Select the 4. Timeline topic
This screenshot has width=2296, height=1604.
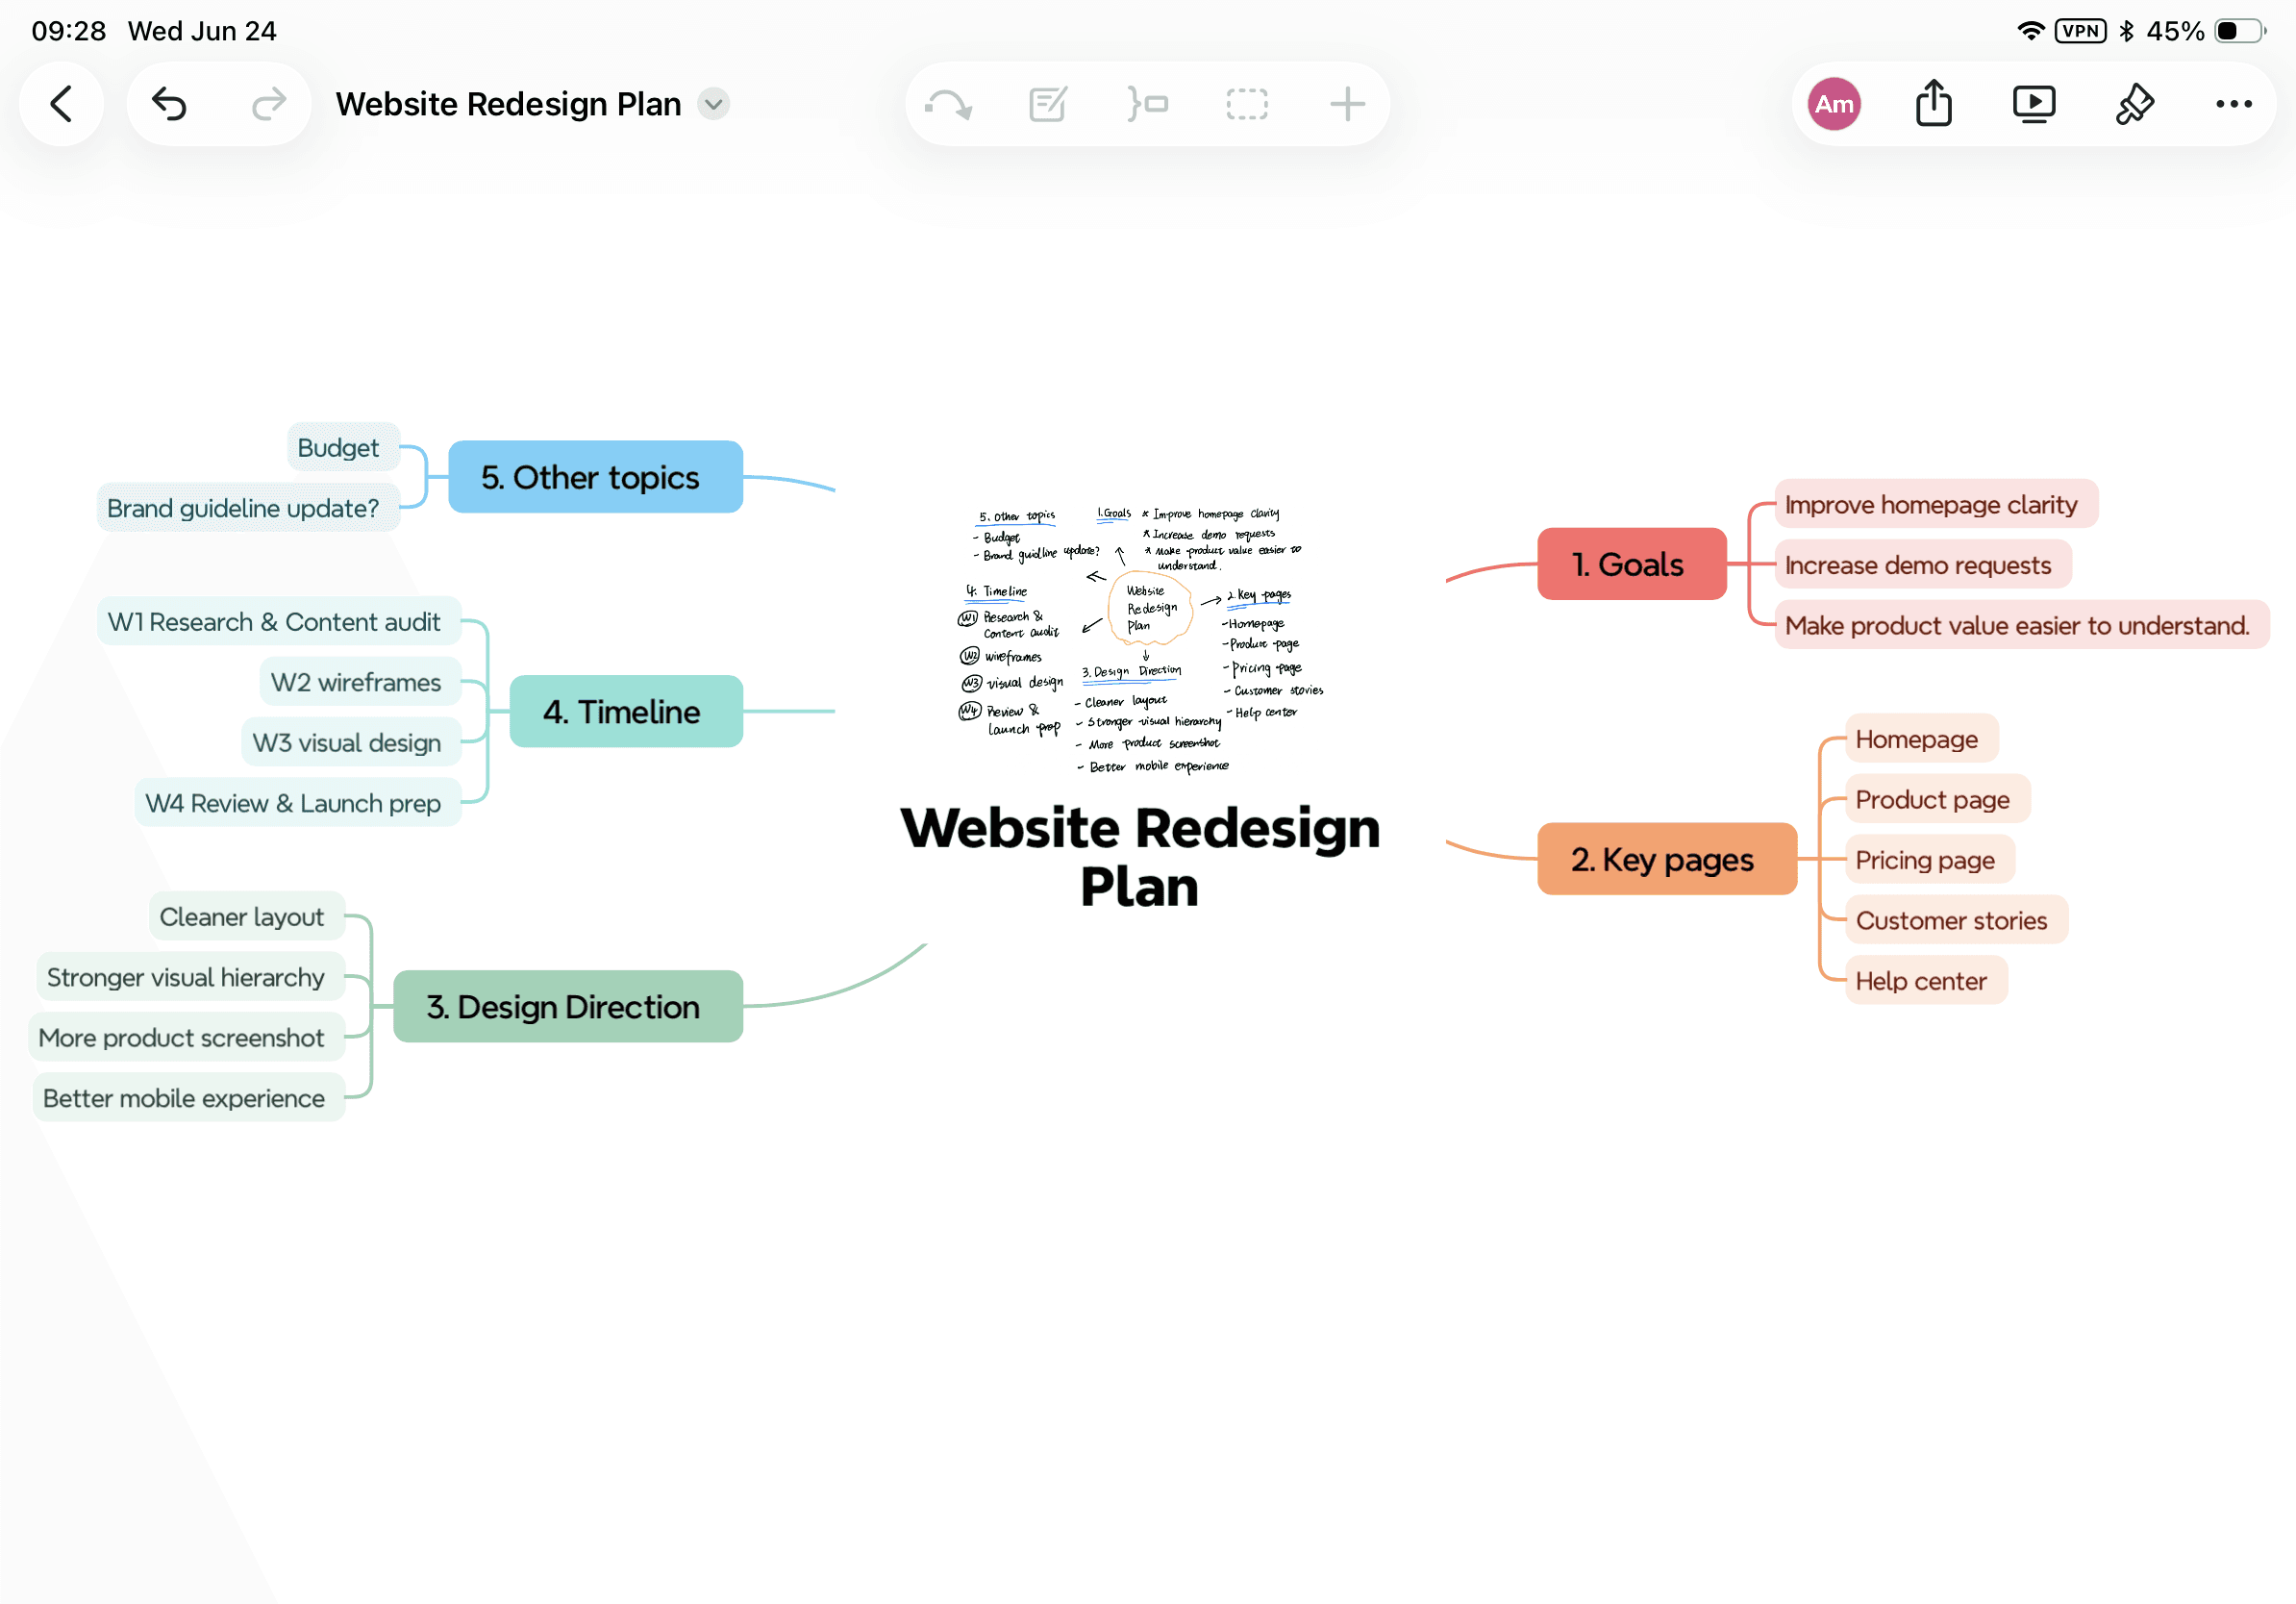(626, 711)
